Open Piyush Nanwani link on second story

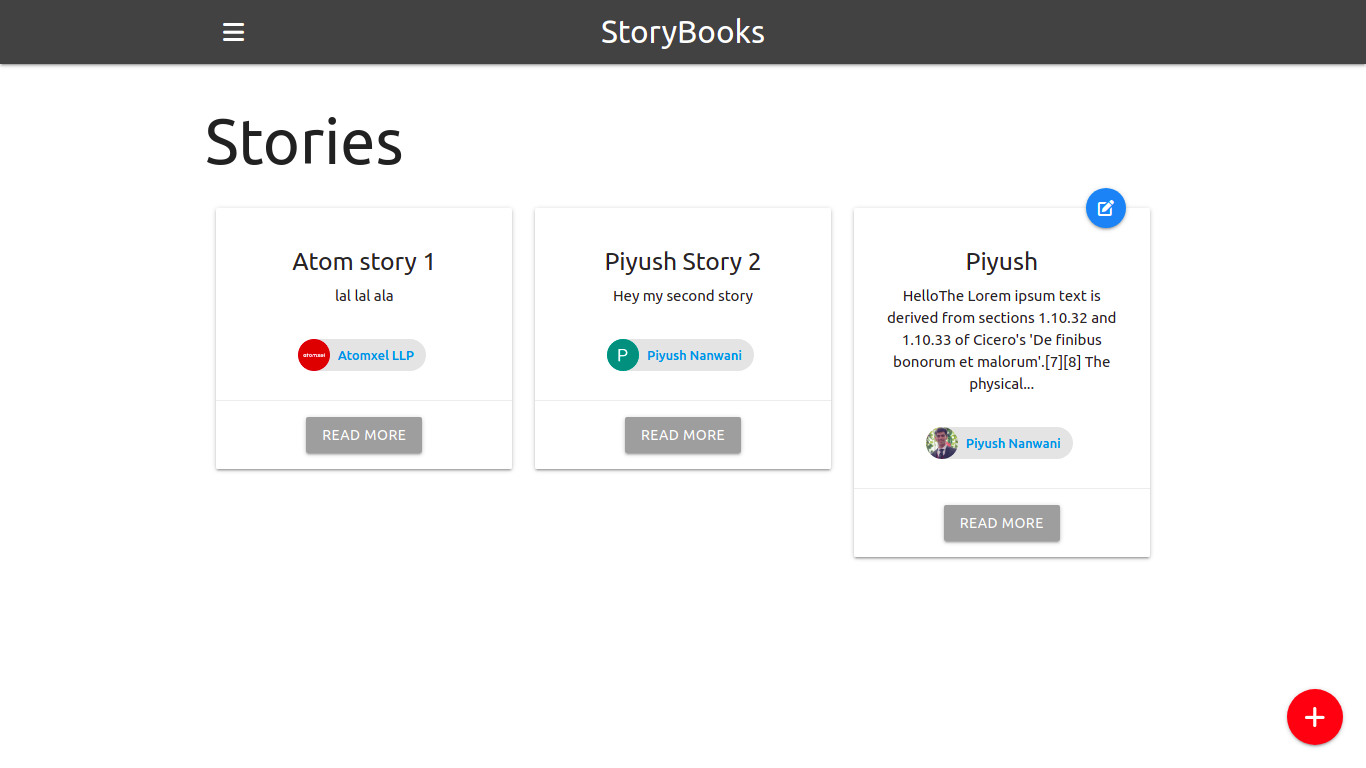pos(695,355)
